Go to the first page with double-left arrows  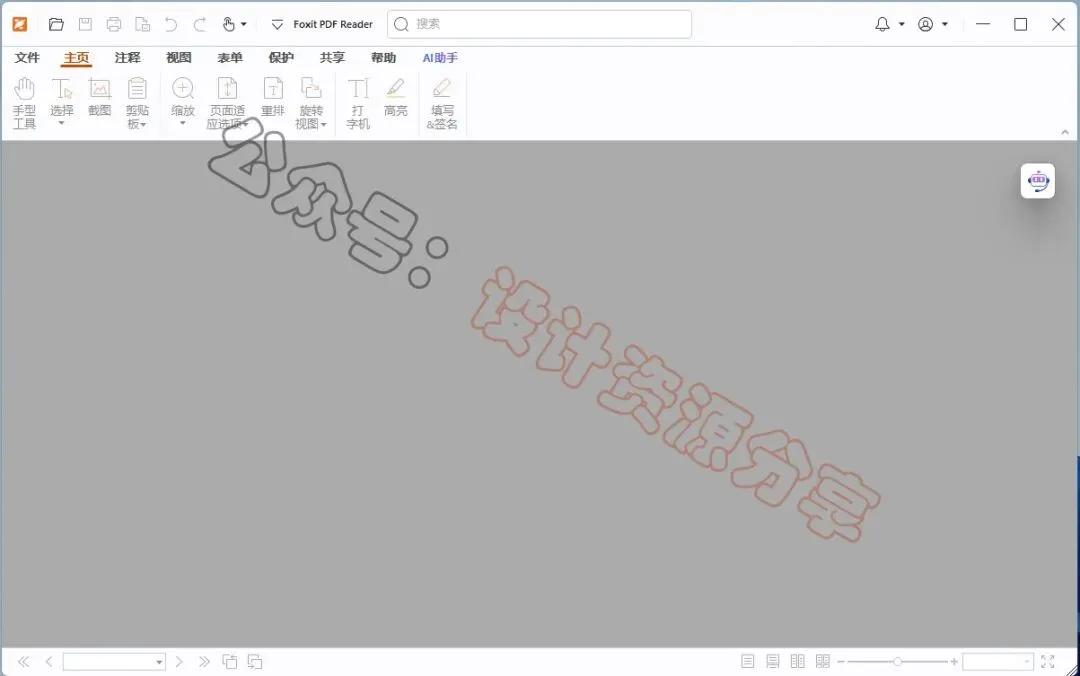pyautogui.click(x=23, y=662)
